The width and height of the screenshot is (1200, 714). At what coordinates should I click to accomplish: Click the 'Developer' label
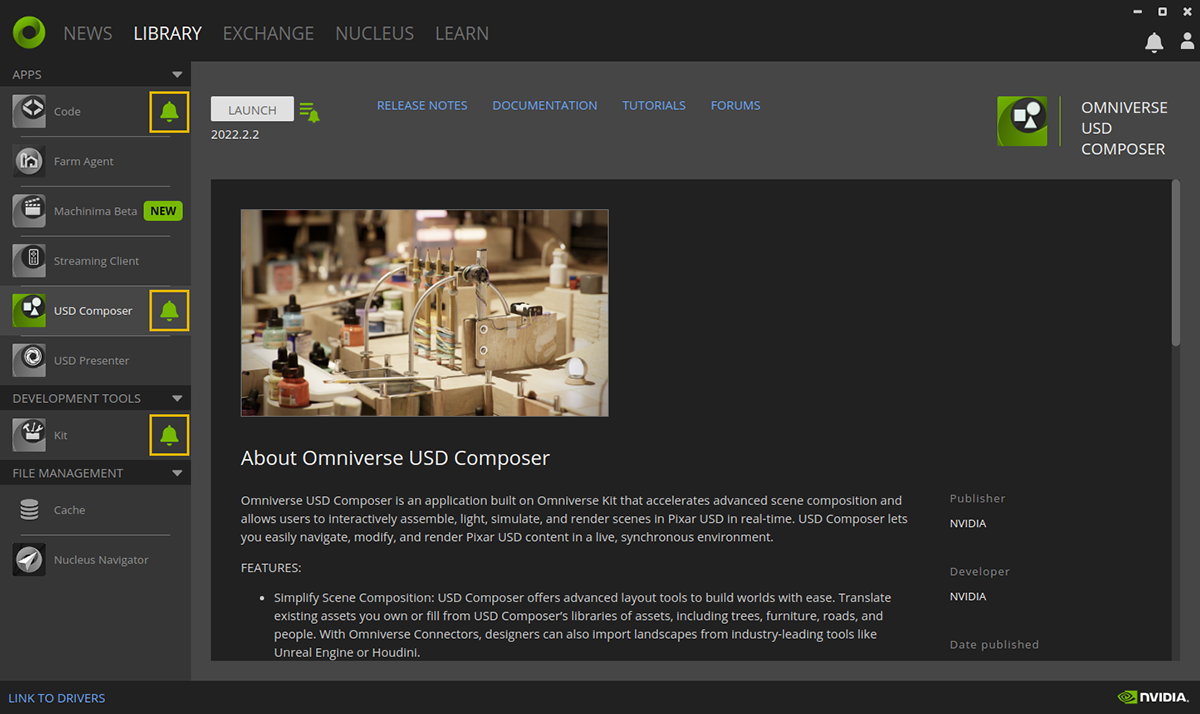click(x=980, y=571)
